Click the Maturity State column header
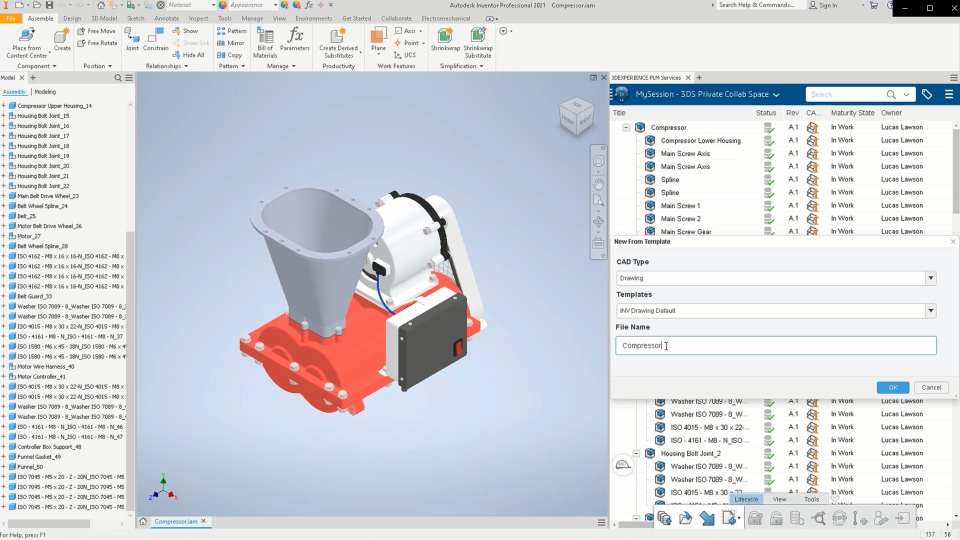Image resolution: width=960 pixels, height=540 pixels. [x=852, y=113]
